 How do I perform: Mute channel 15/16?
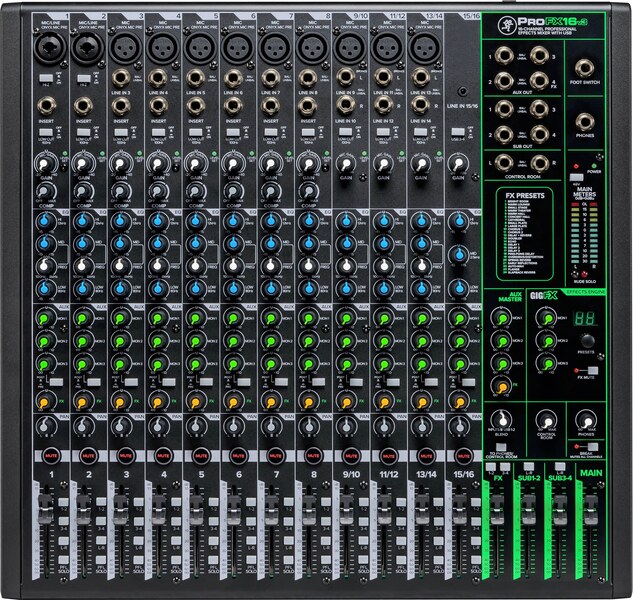tap(463, 455)
